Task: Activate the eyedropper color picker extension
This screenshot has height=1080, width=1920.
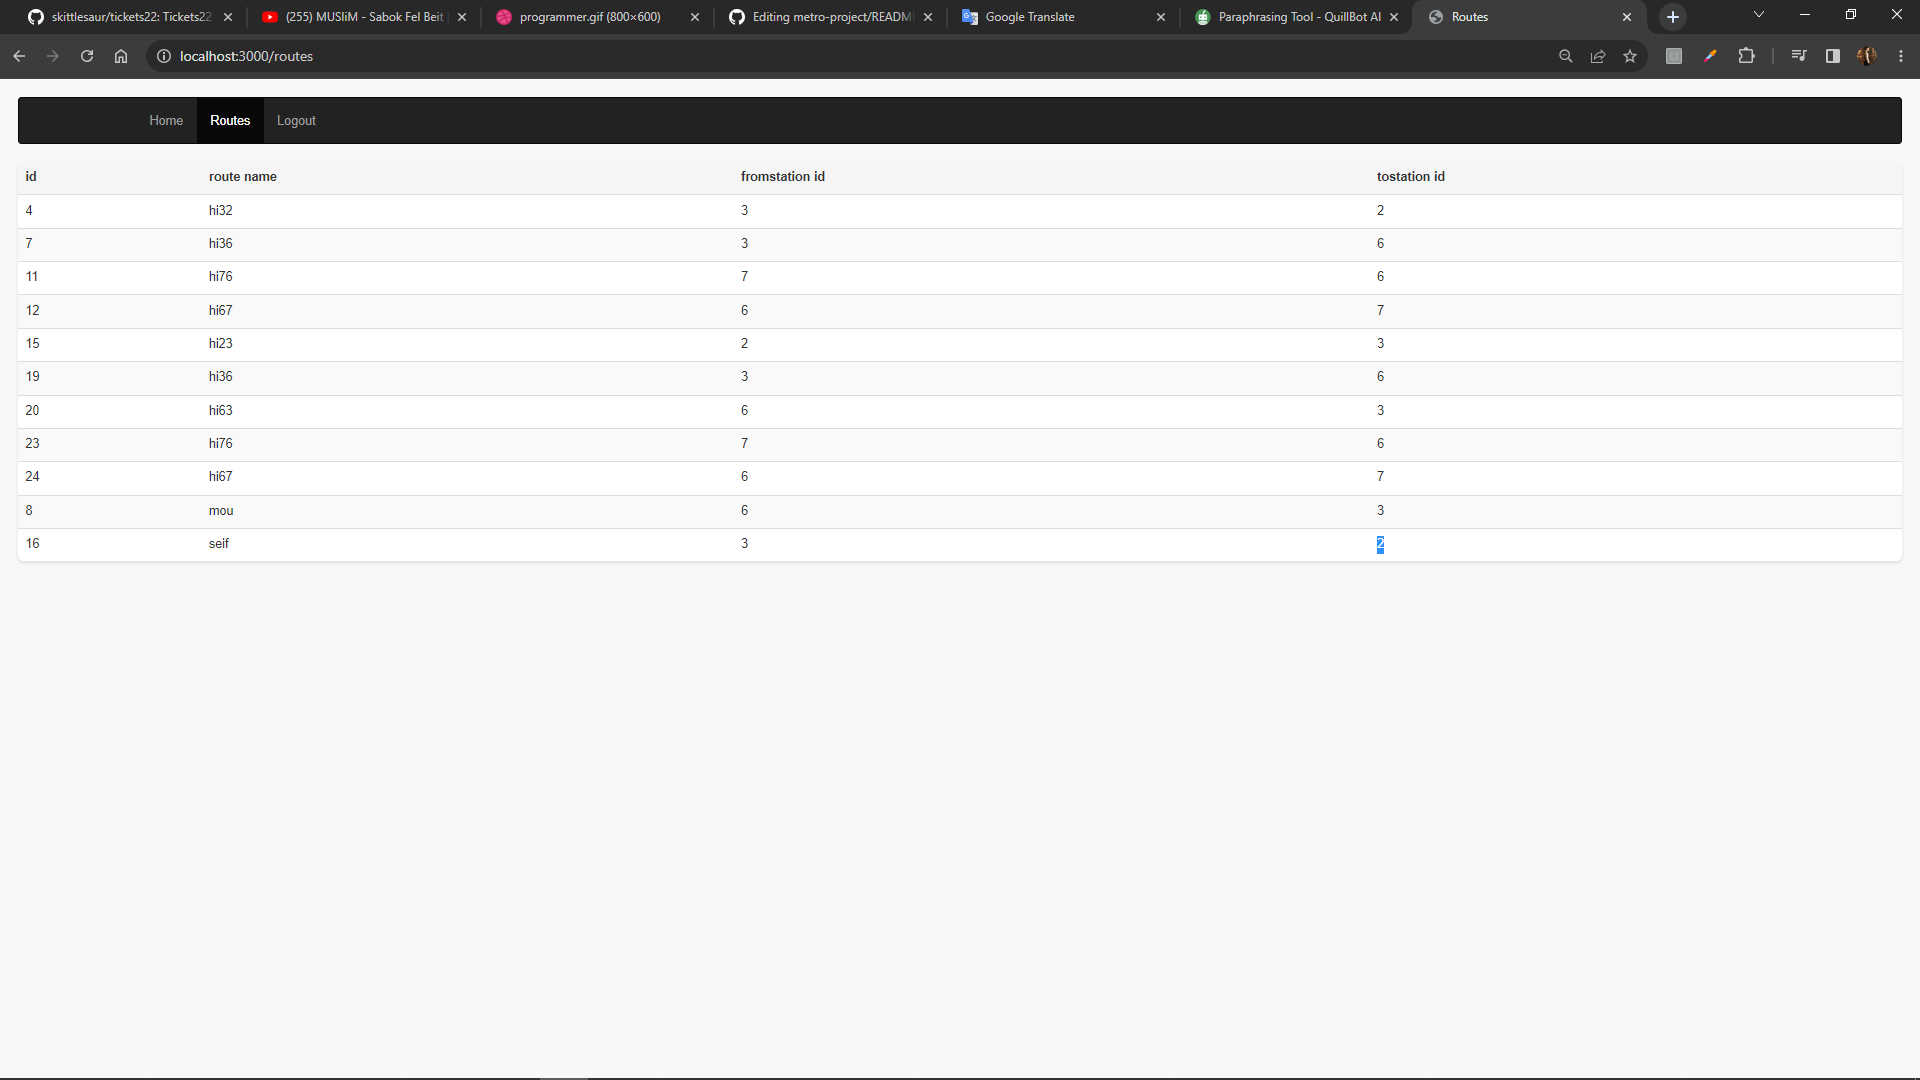Action: [x=1710, y=56]
